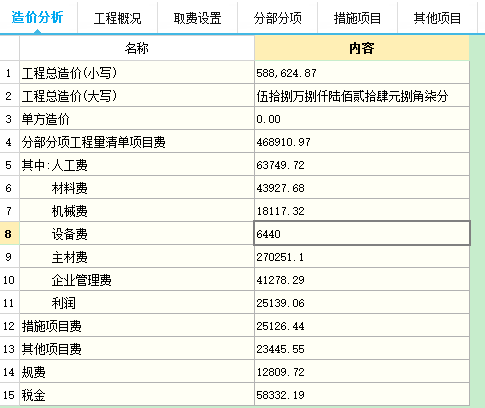485x408 pixels.
Task: Select the 设备费 name cell
Action: (137, 234)
